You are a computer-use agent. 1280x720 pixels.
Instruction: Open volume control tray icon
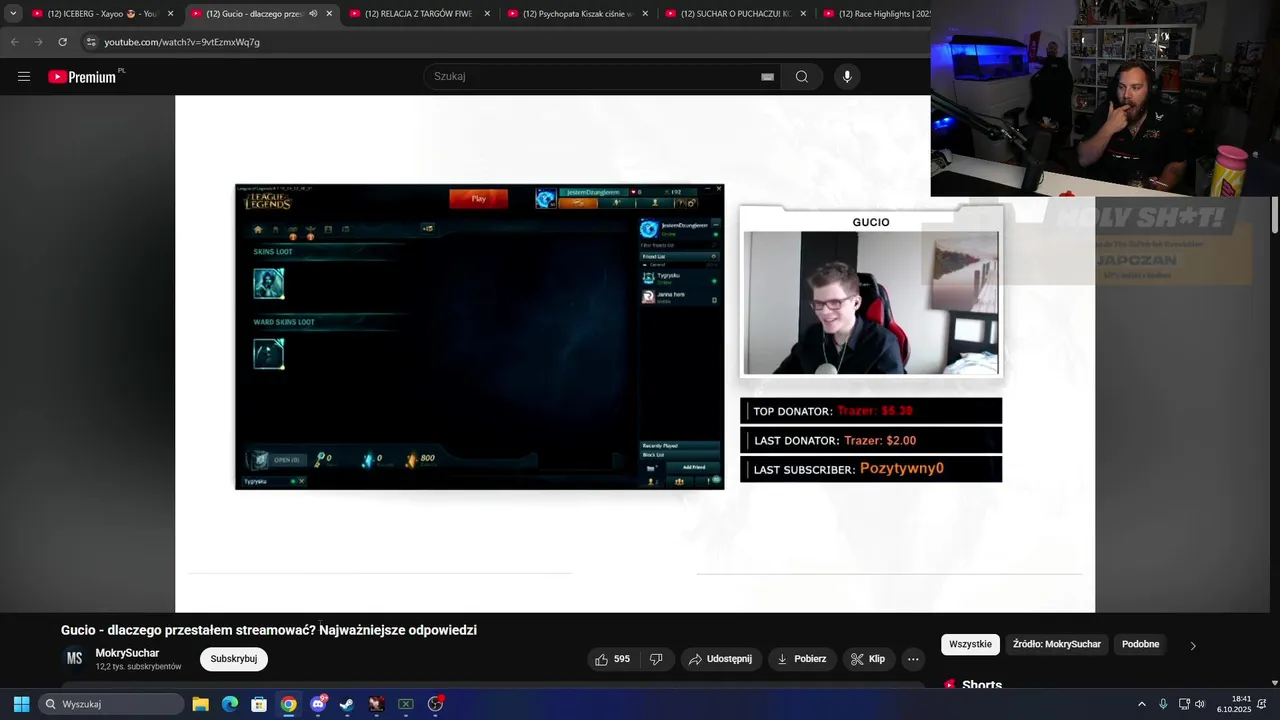[x=1200, y=704]
